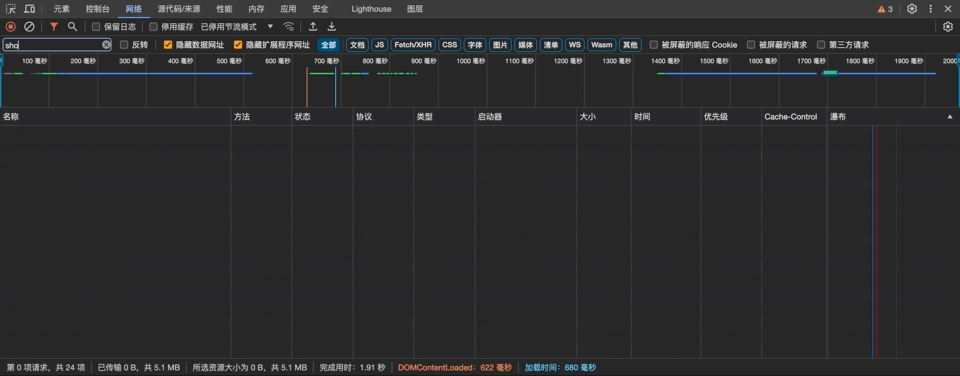The image size is (960, 376).
Task: Clear the network log
Action: click(29, 27)
